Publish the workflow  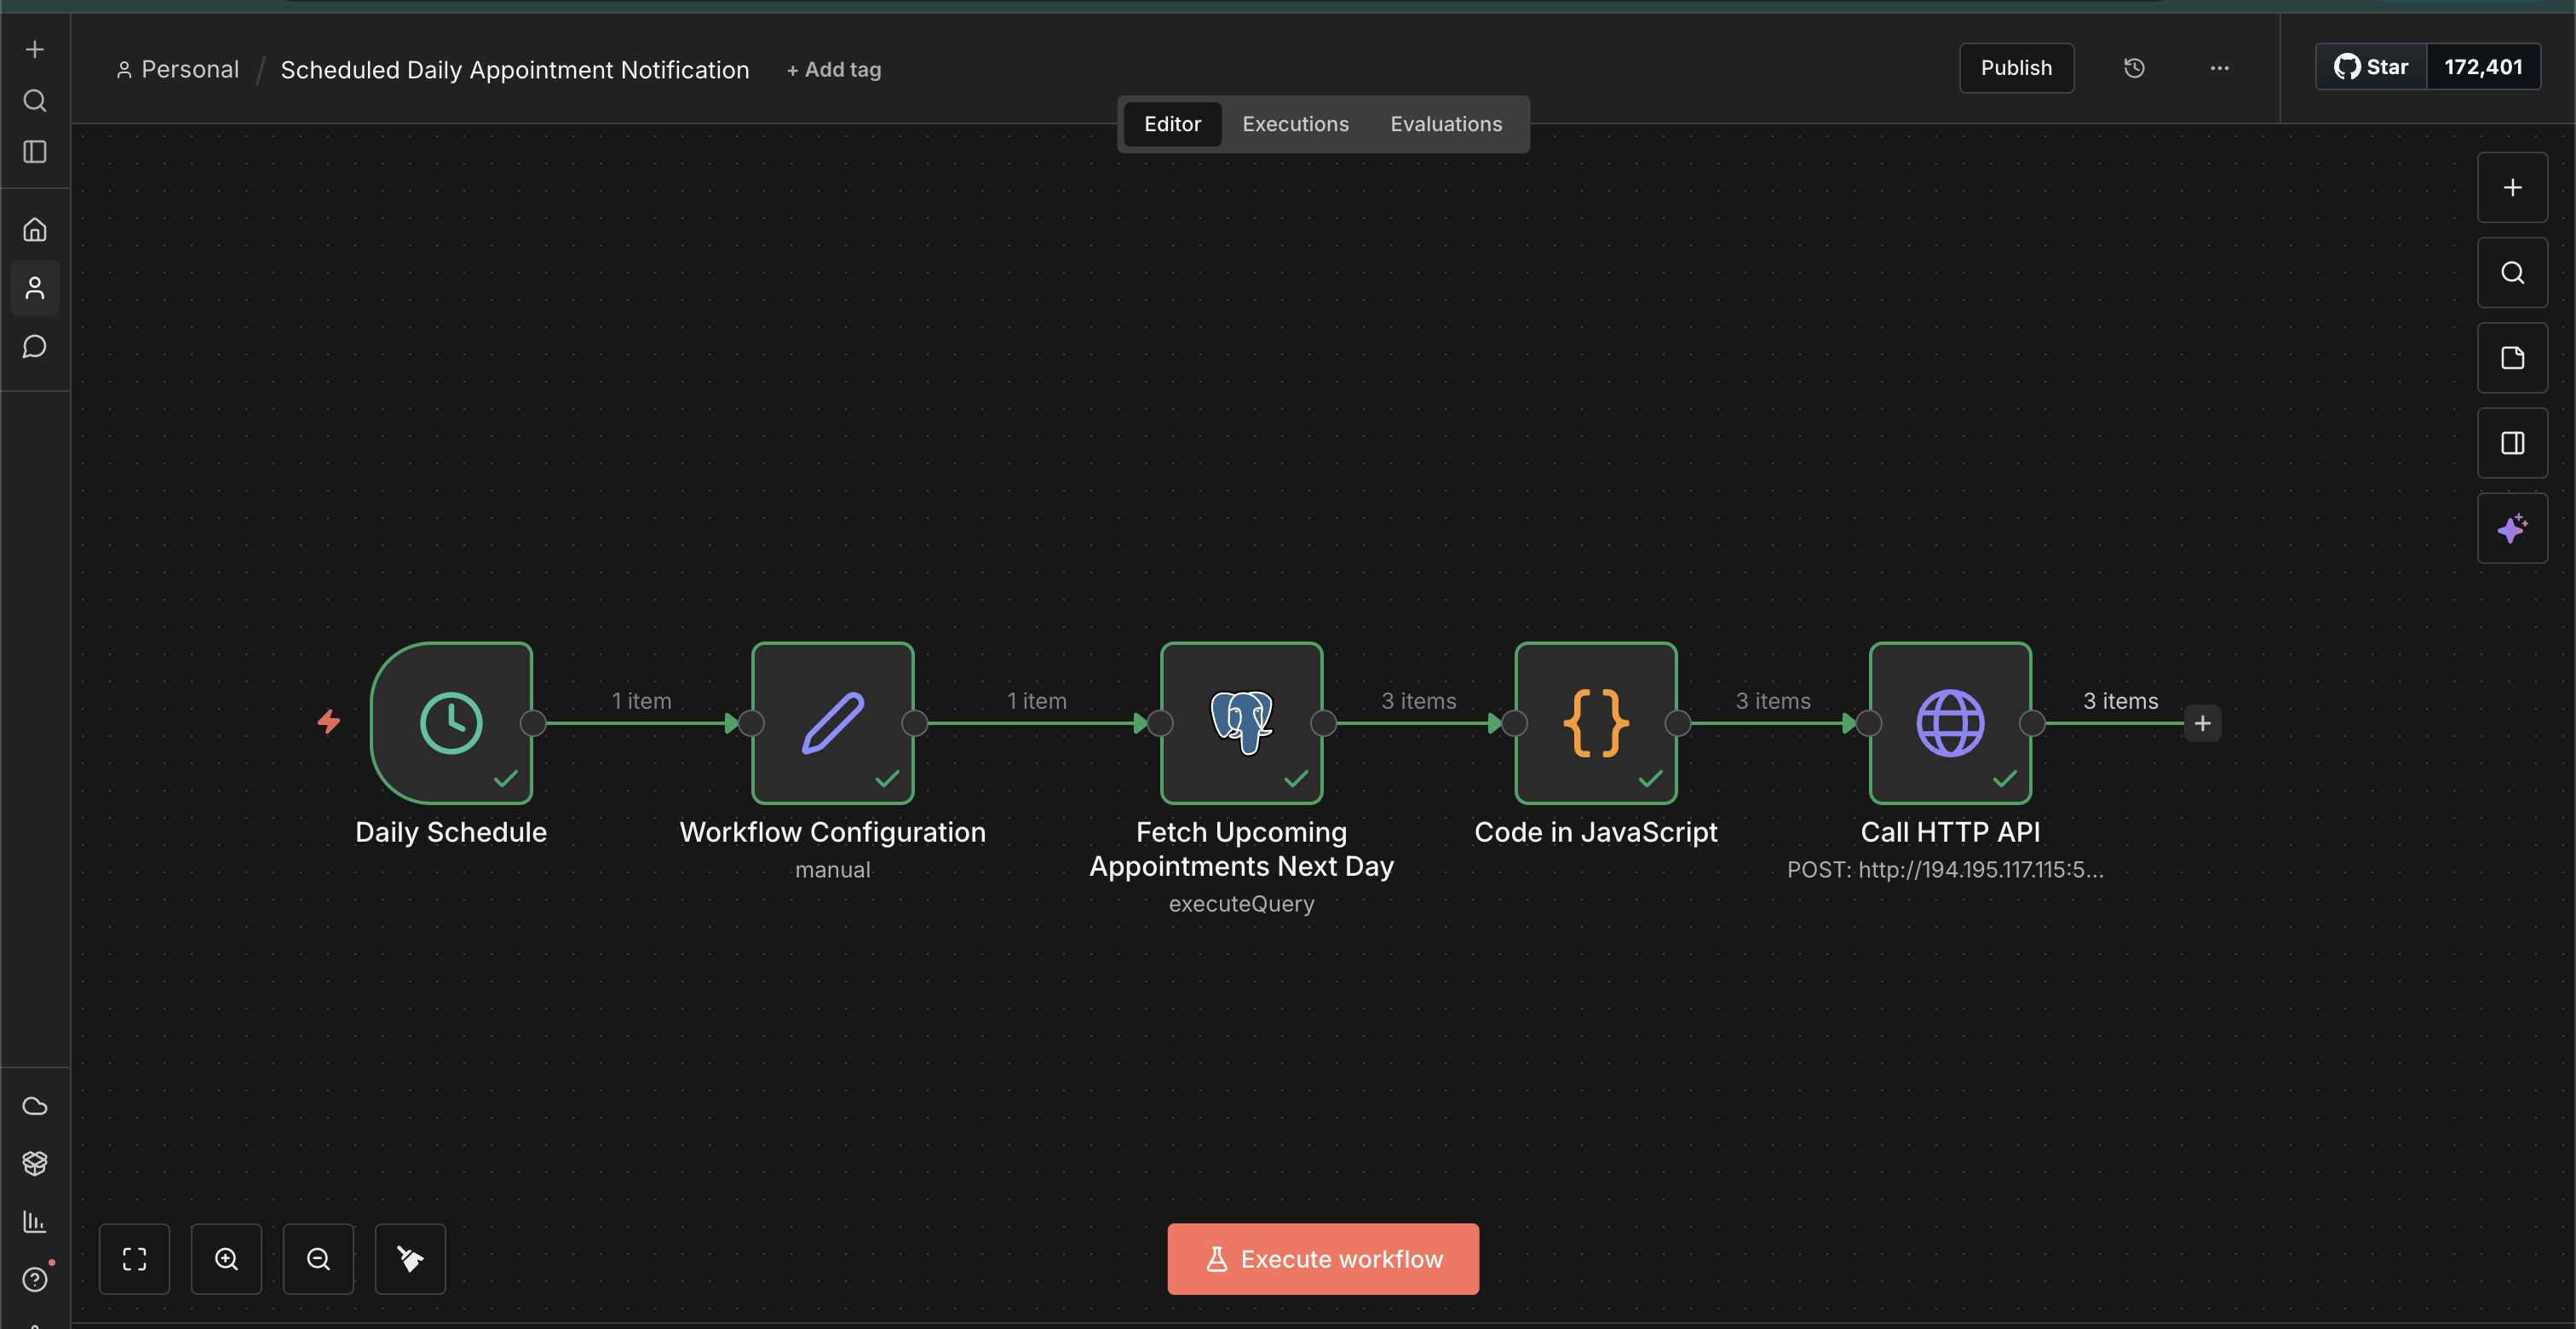(2015, 67)
